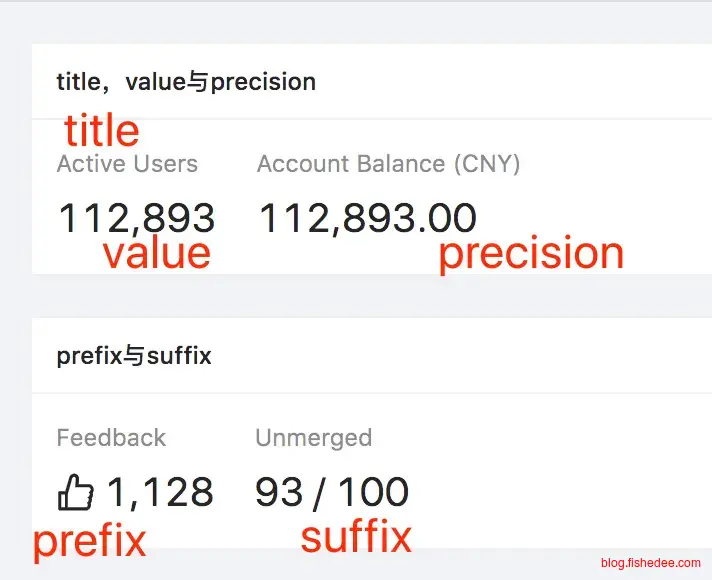The width and height of the screenshot is (712, 580).
Task: Click the red "prefix" annotation
Action: (89, 541)
